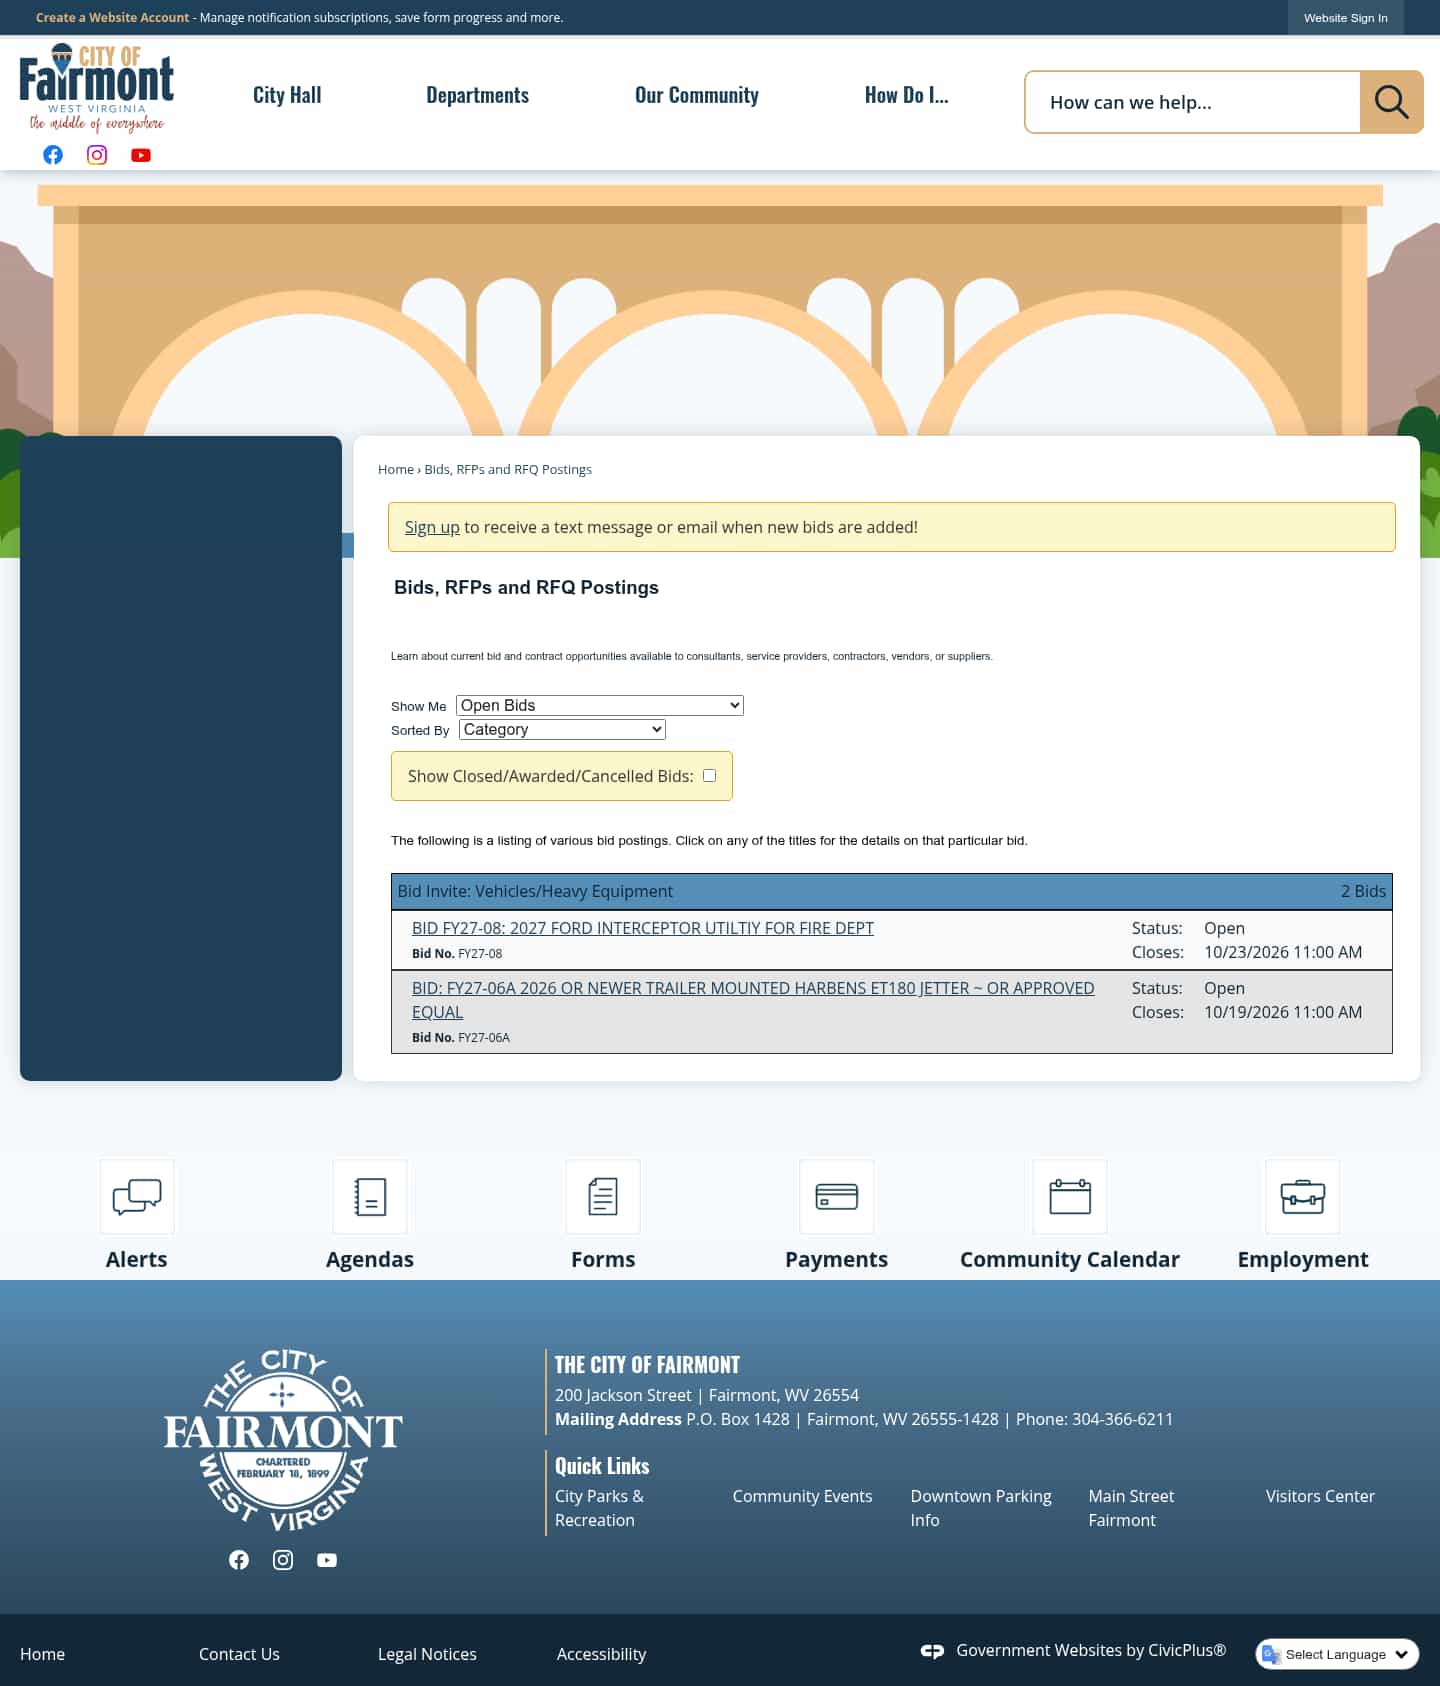Image resolution: width=1440 pixels, height=1686 pixels.
Task: Click the Community Calendar icon
Action: click(1070, 1196)
